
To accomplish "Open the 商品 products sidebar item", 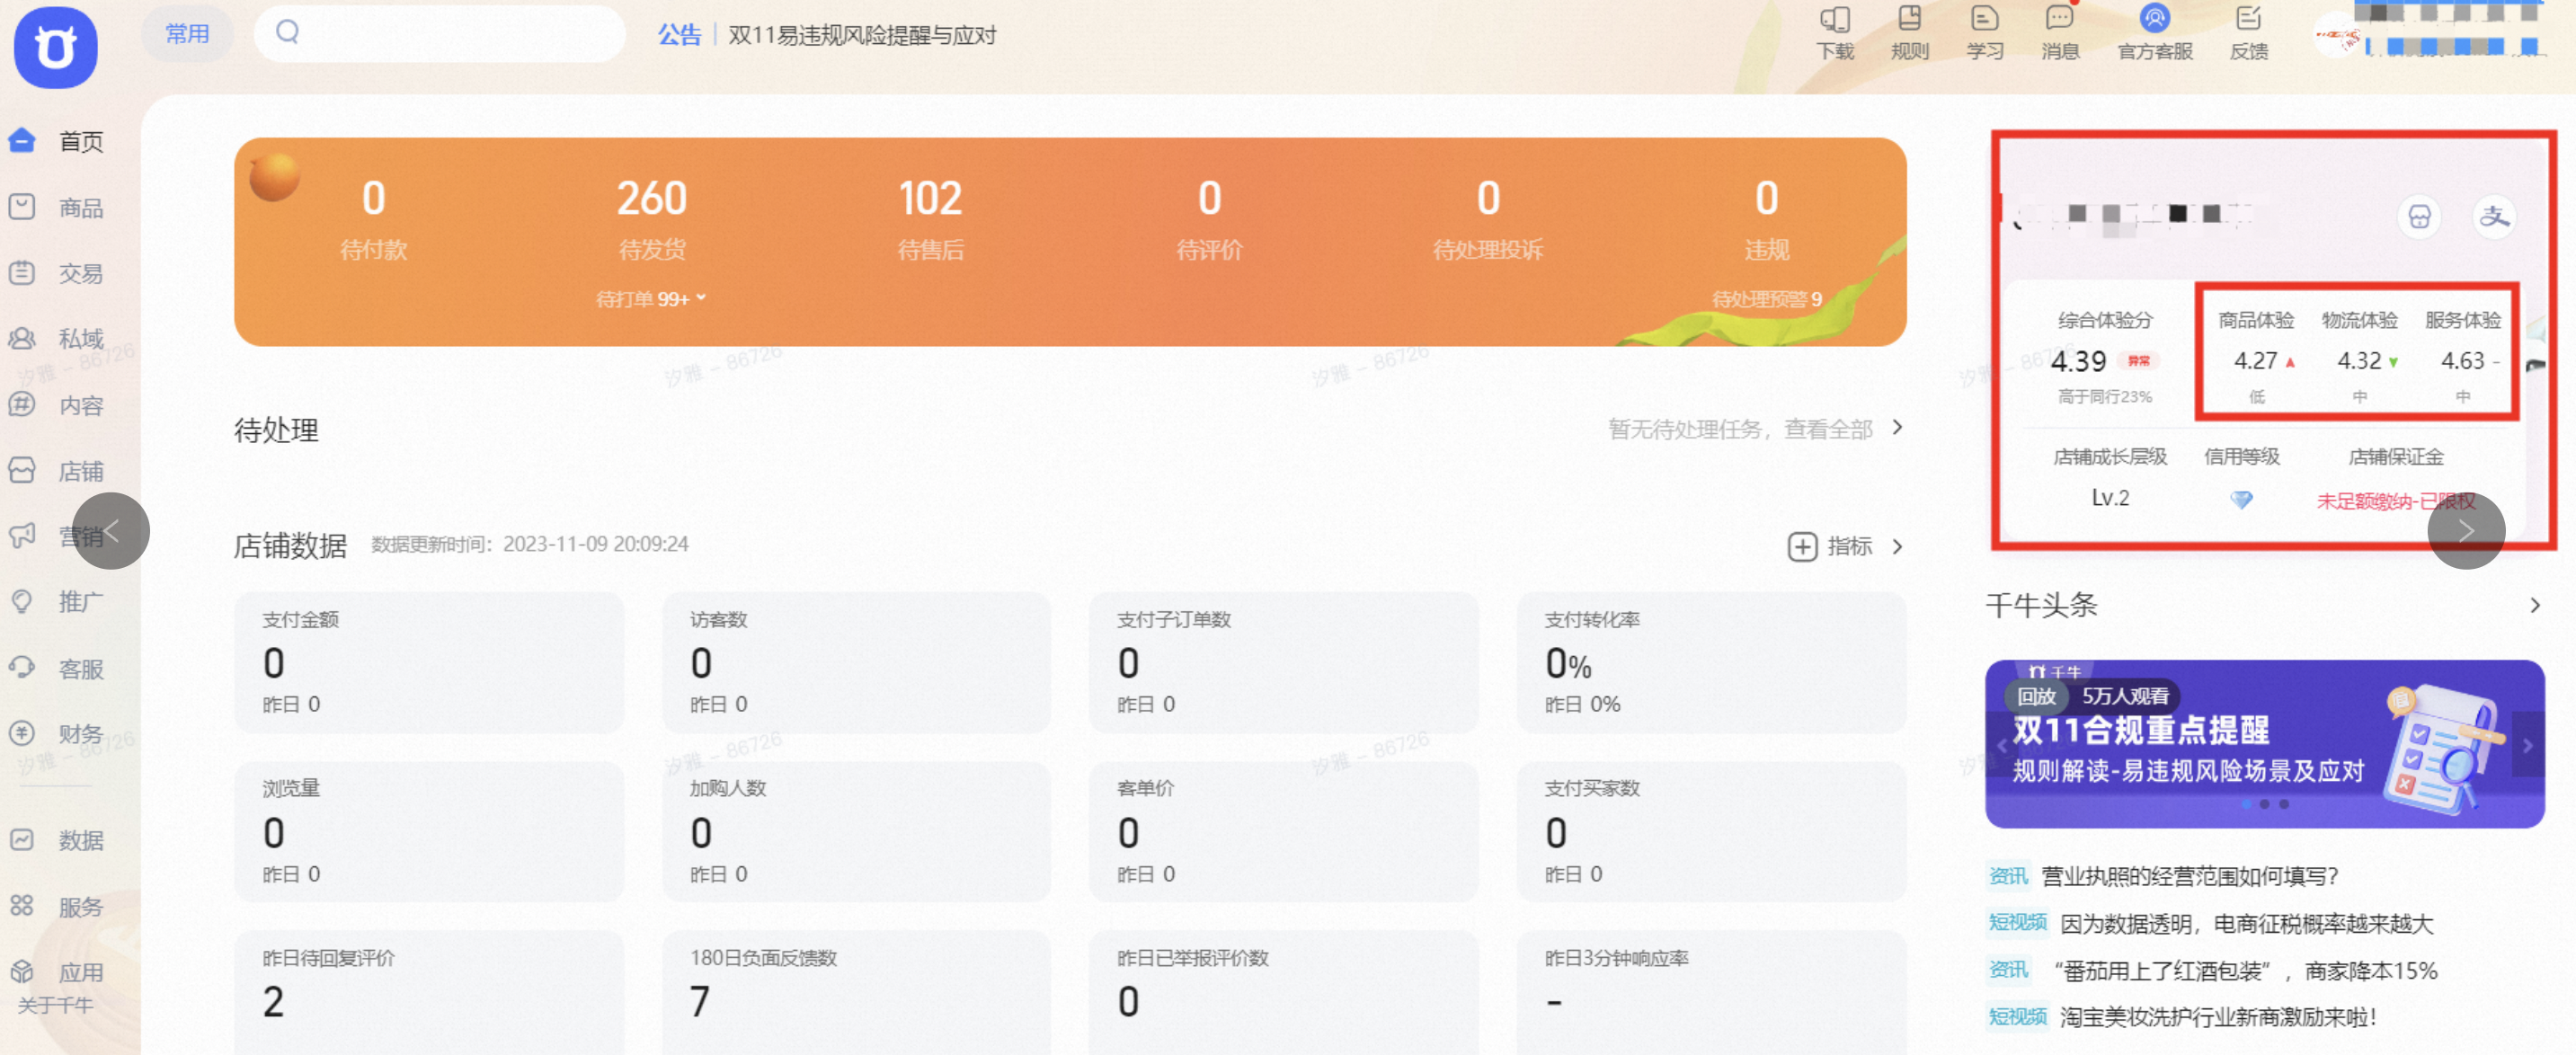I will point(57,207).
